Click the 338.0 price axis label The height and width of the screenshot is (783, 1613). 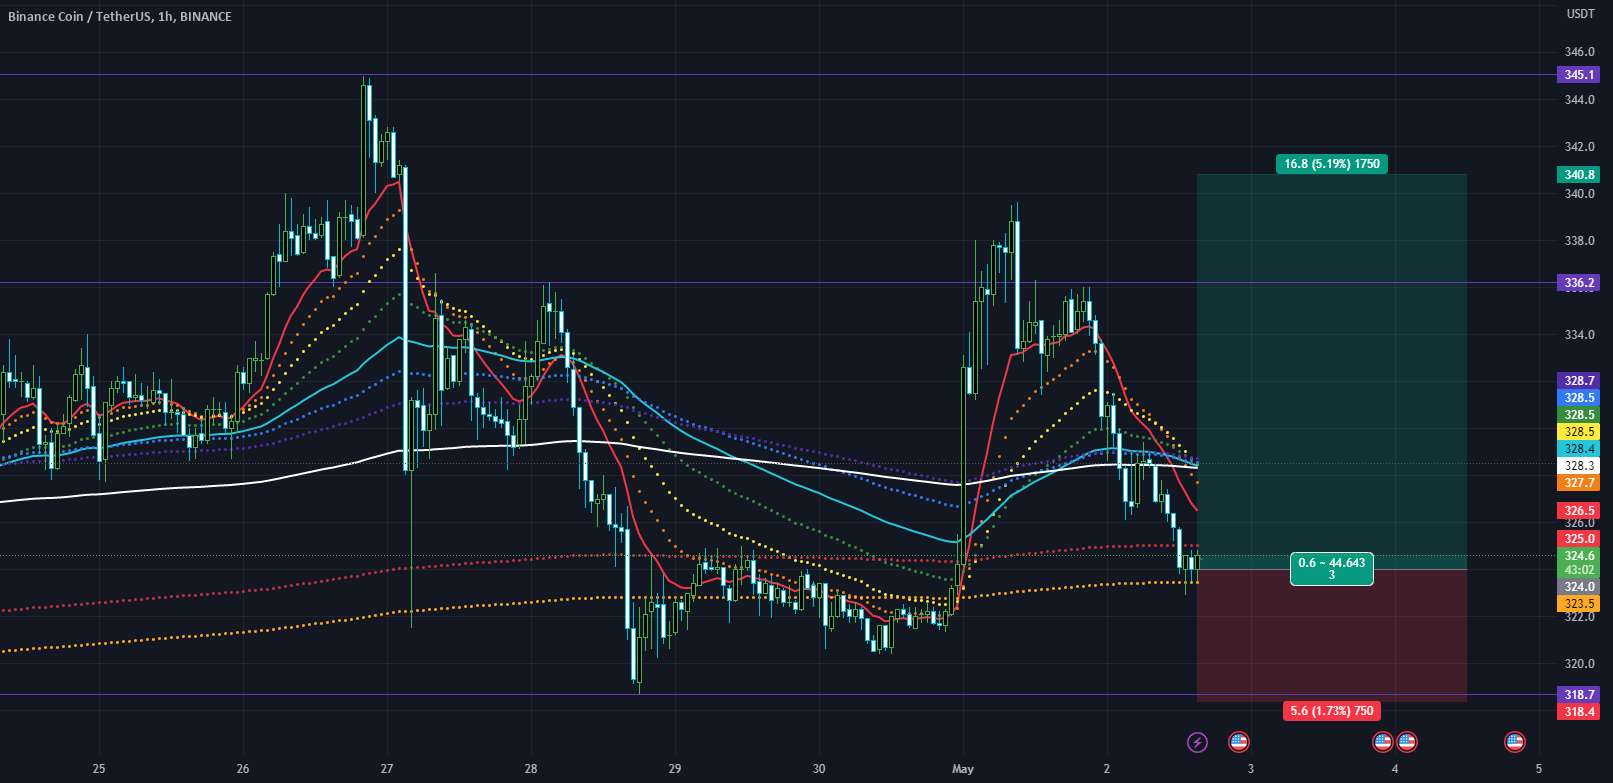click(x=1580, y=241)
